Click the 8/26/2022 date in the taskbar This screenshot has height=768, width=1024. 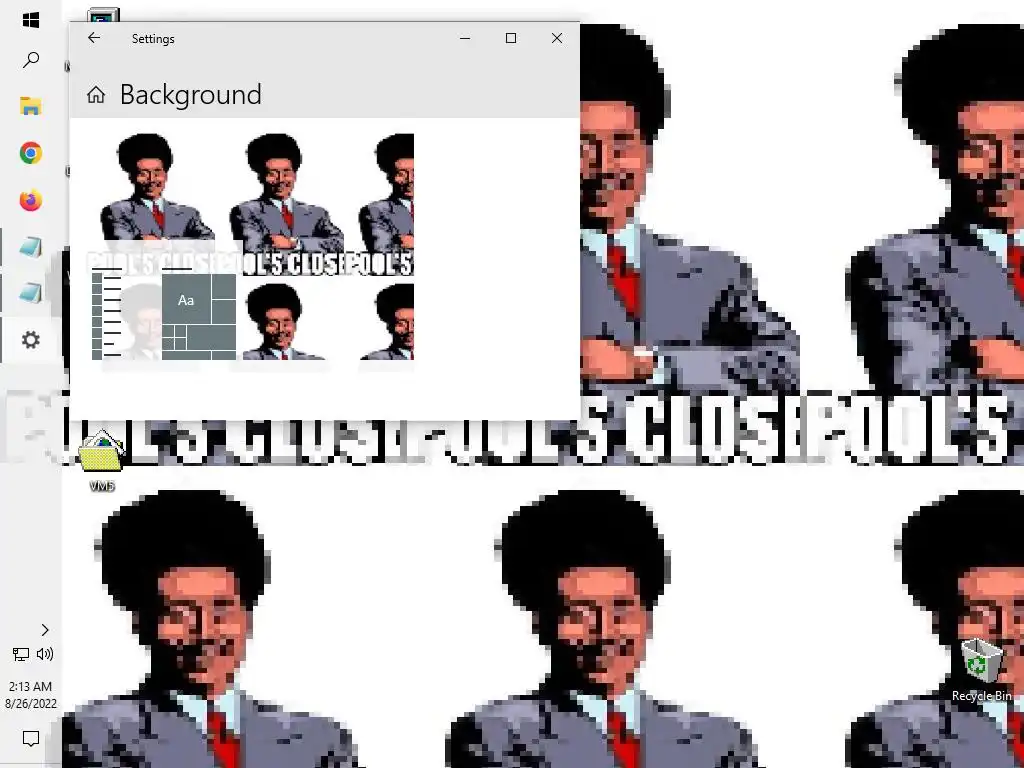pos(31,704)
